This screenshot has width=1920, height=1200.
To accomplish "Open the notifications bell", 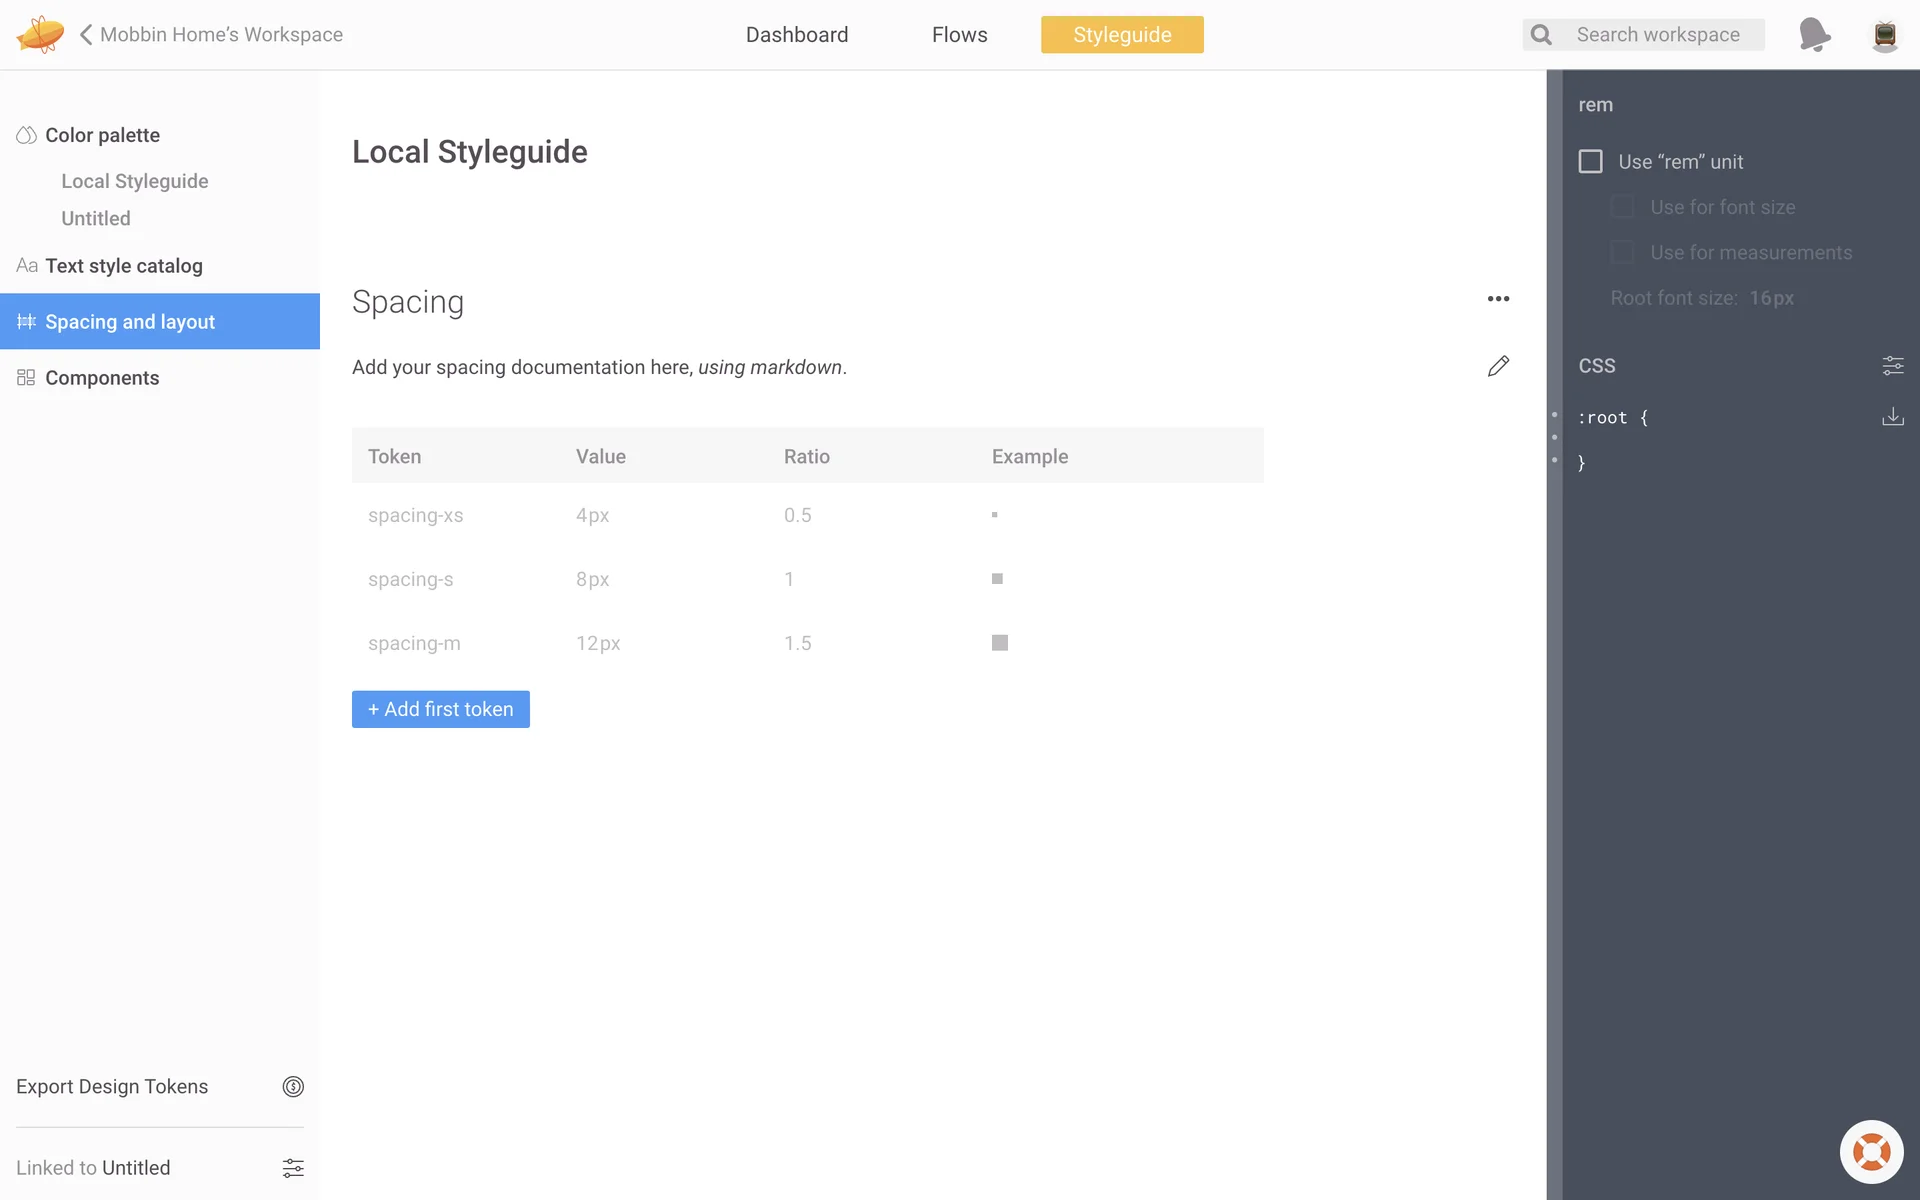I will pyautogui.click(x=1813, y=34).
